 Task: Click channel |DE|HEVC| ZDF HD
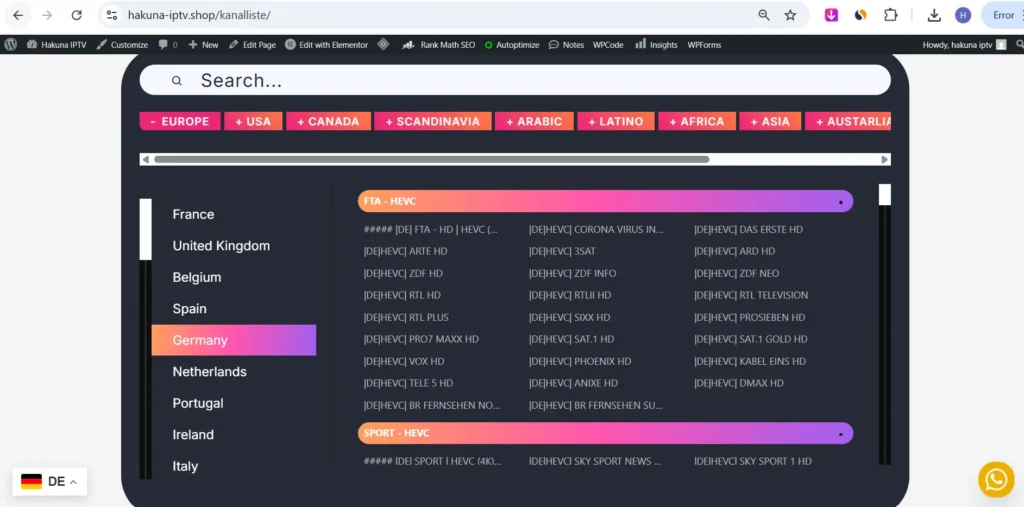click(403, 273)
